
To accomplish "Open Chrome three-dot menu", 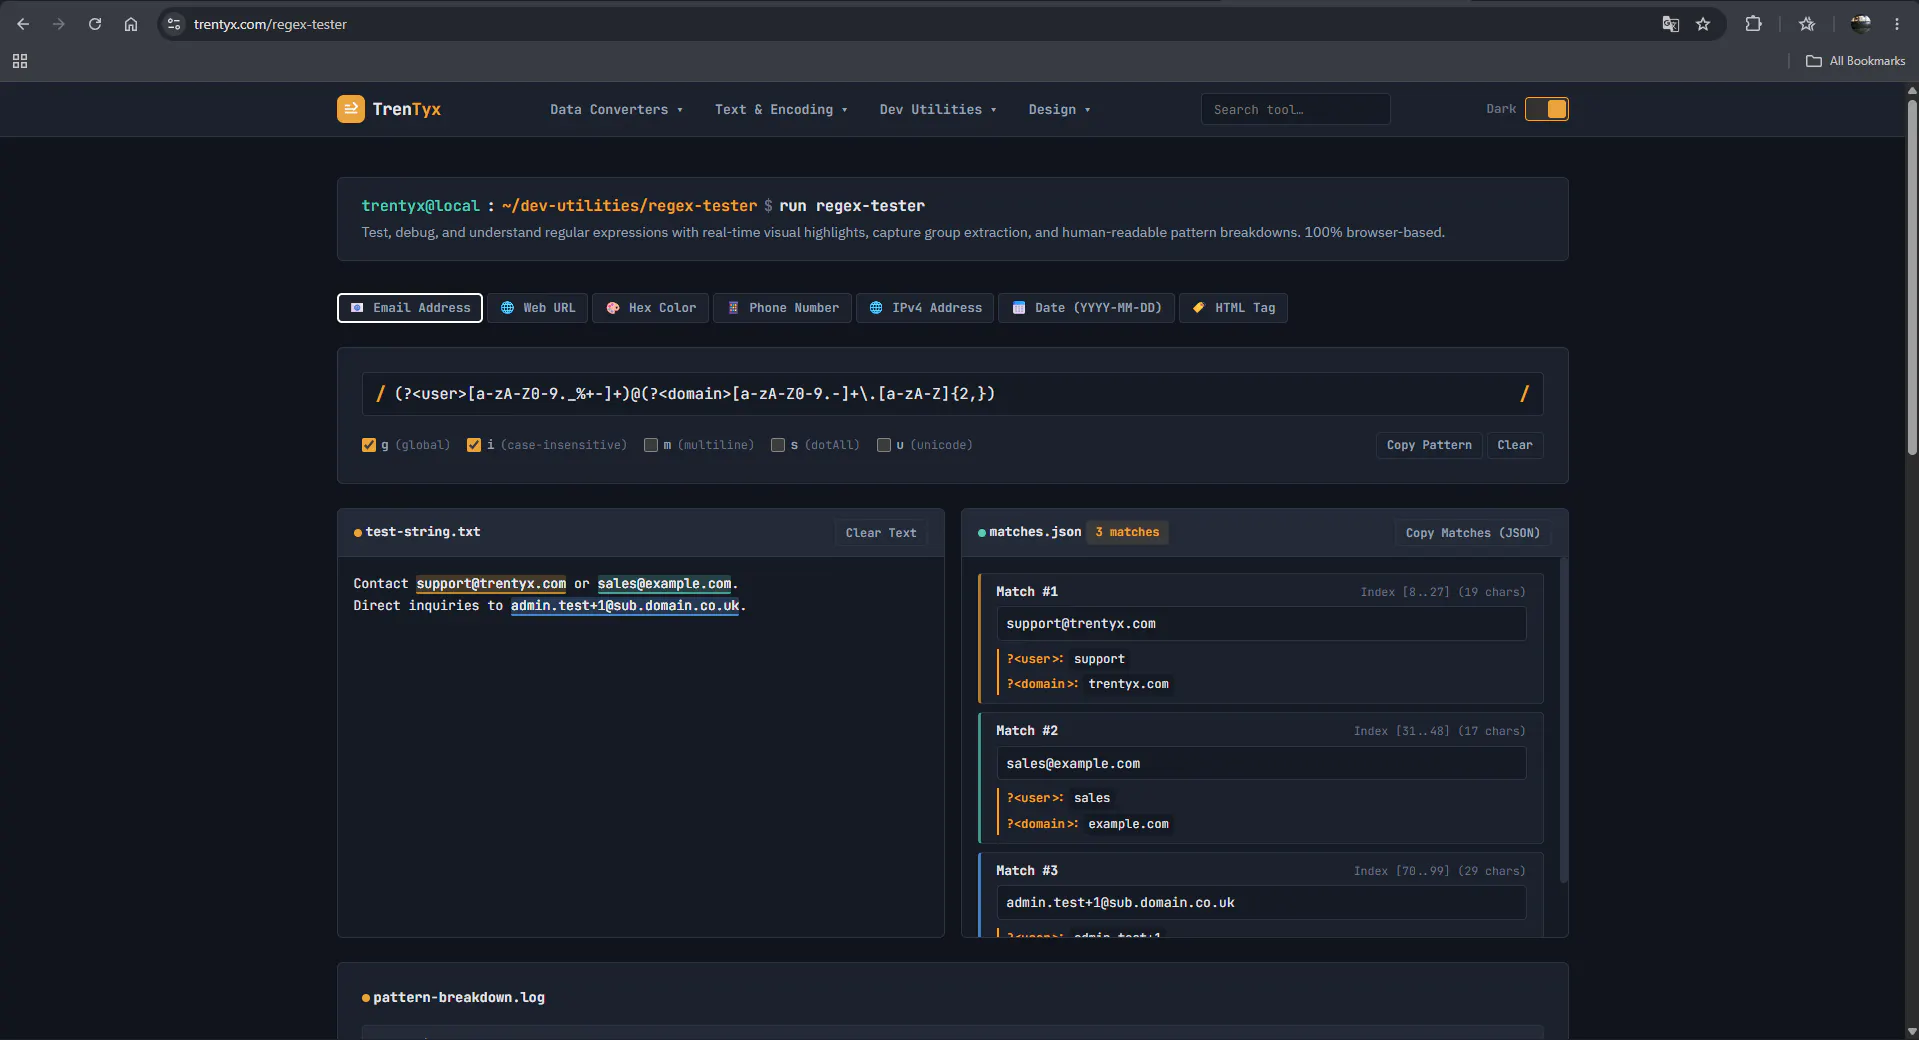I will 1897,24.
